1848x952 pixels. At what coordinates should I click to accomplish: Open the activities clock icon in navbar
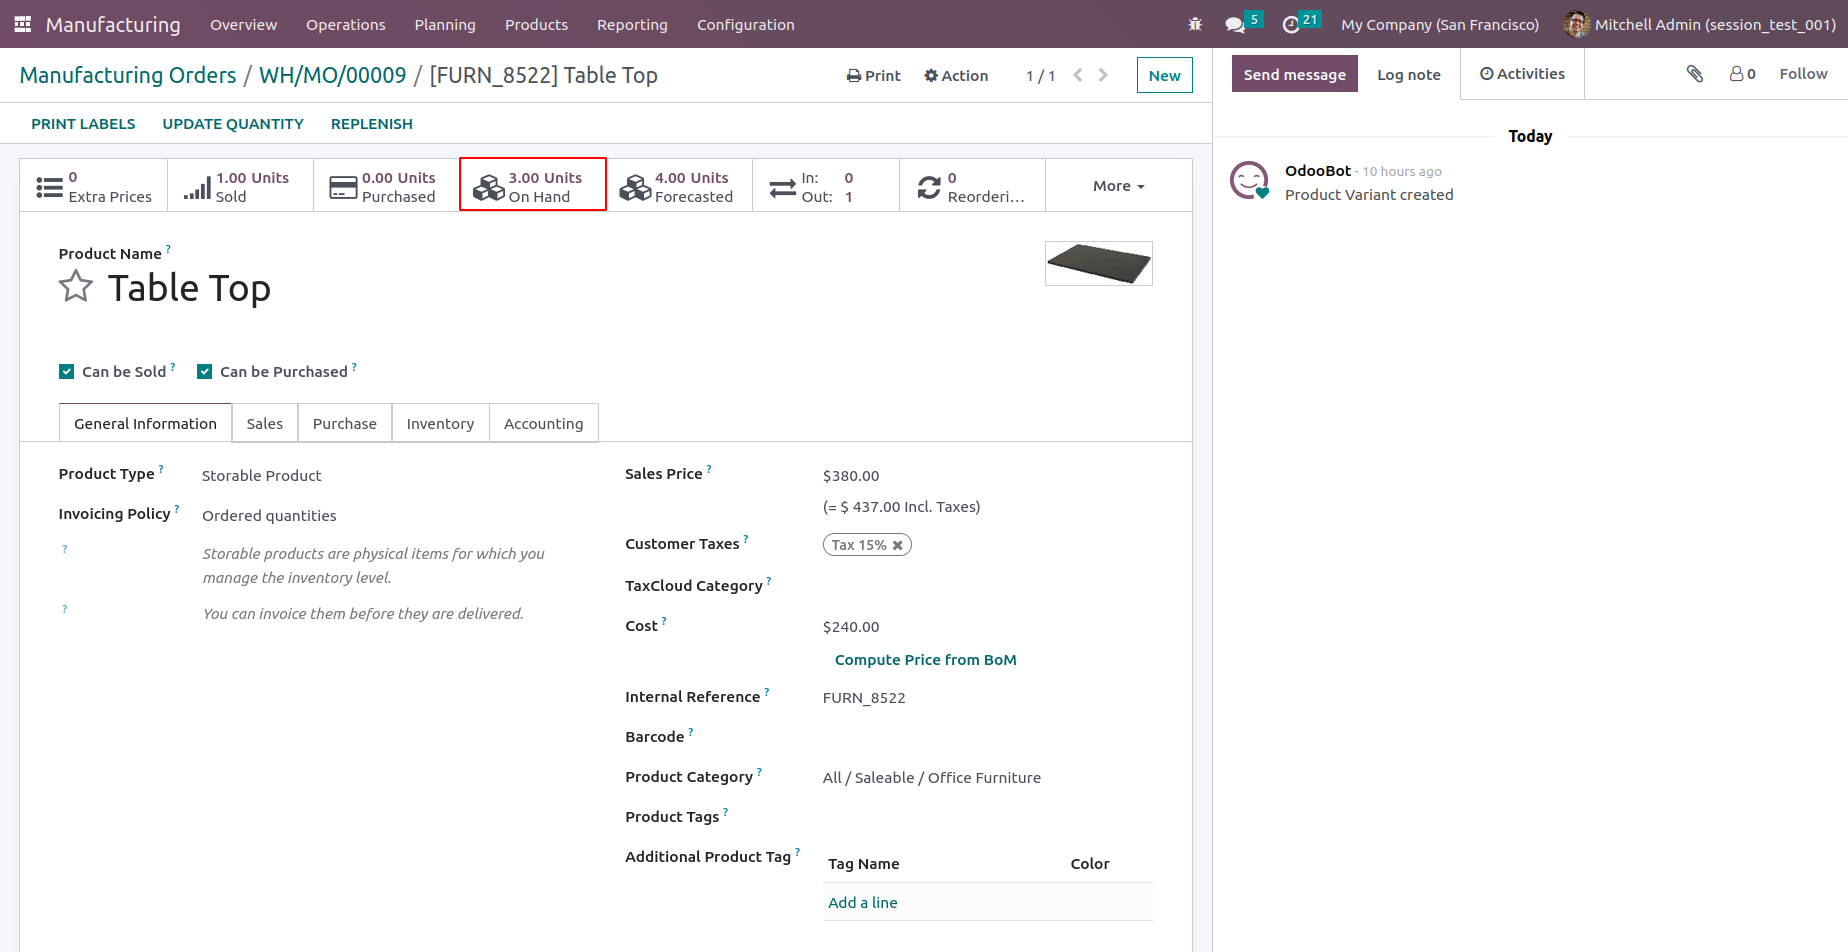pos(1291,24)
